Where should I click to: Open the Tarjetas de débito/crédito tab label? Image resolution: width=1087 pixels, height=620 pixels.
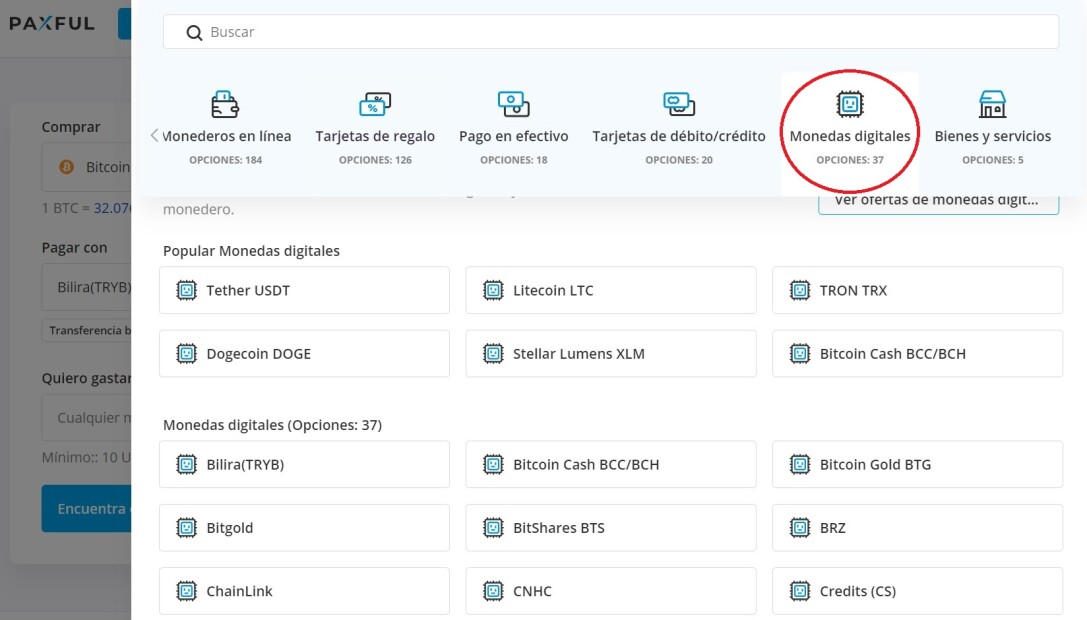tap(679, 136)
